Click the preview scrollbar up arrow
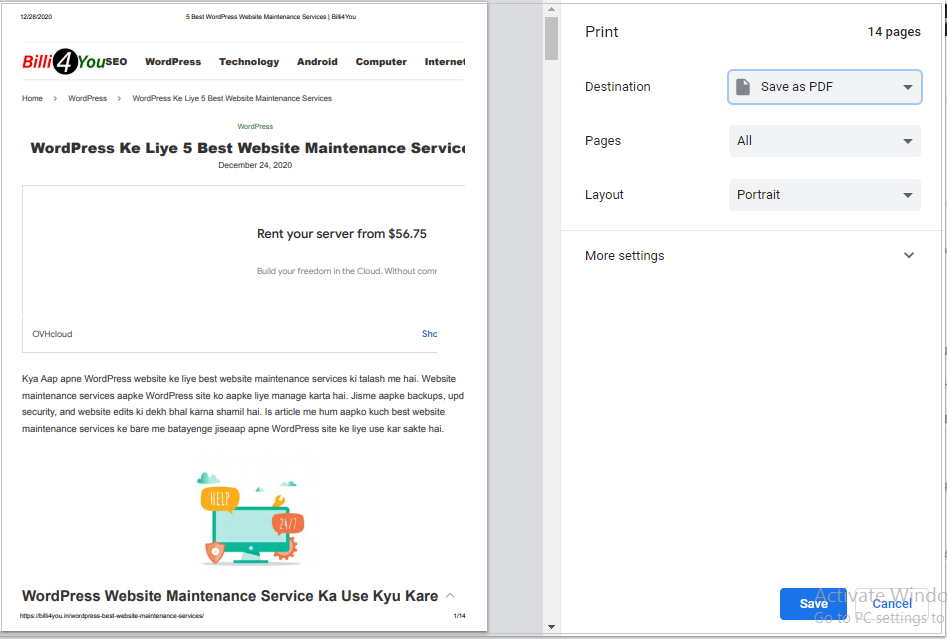This screenshot has height=639, width=947. pos(551,9)
